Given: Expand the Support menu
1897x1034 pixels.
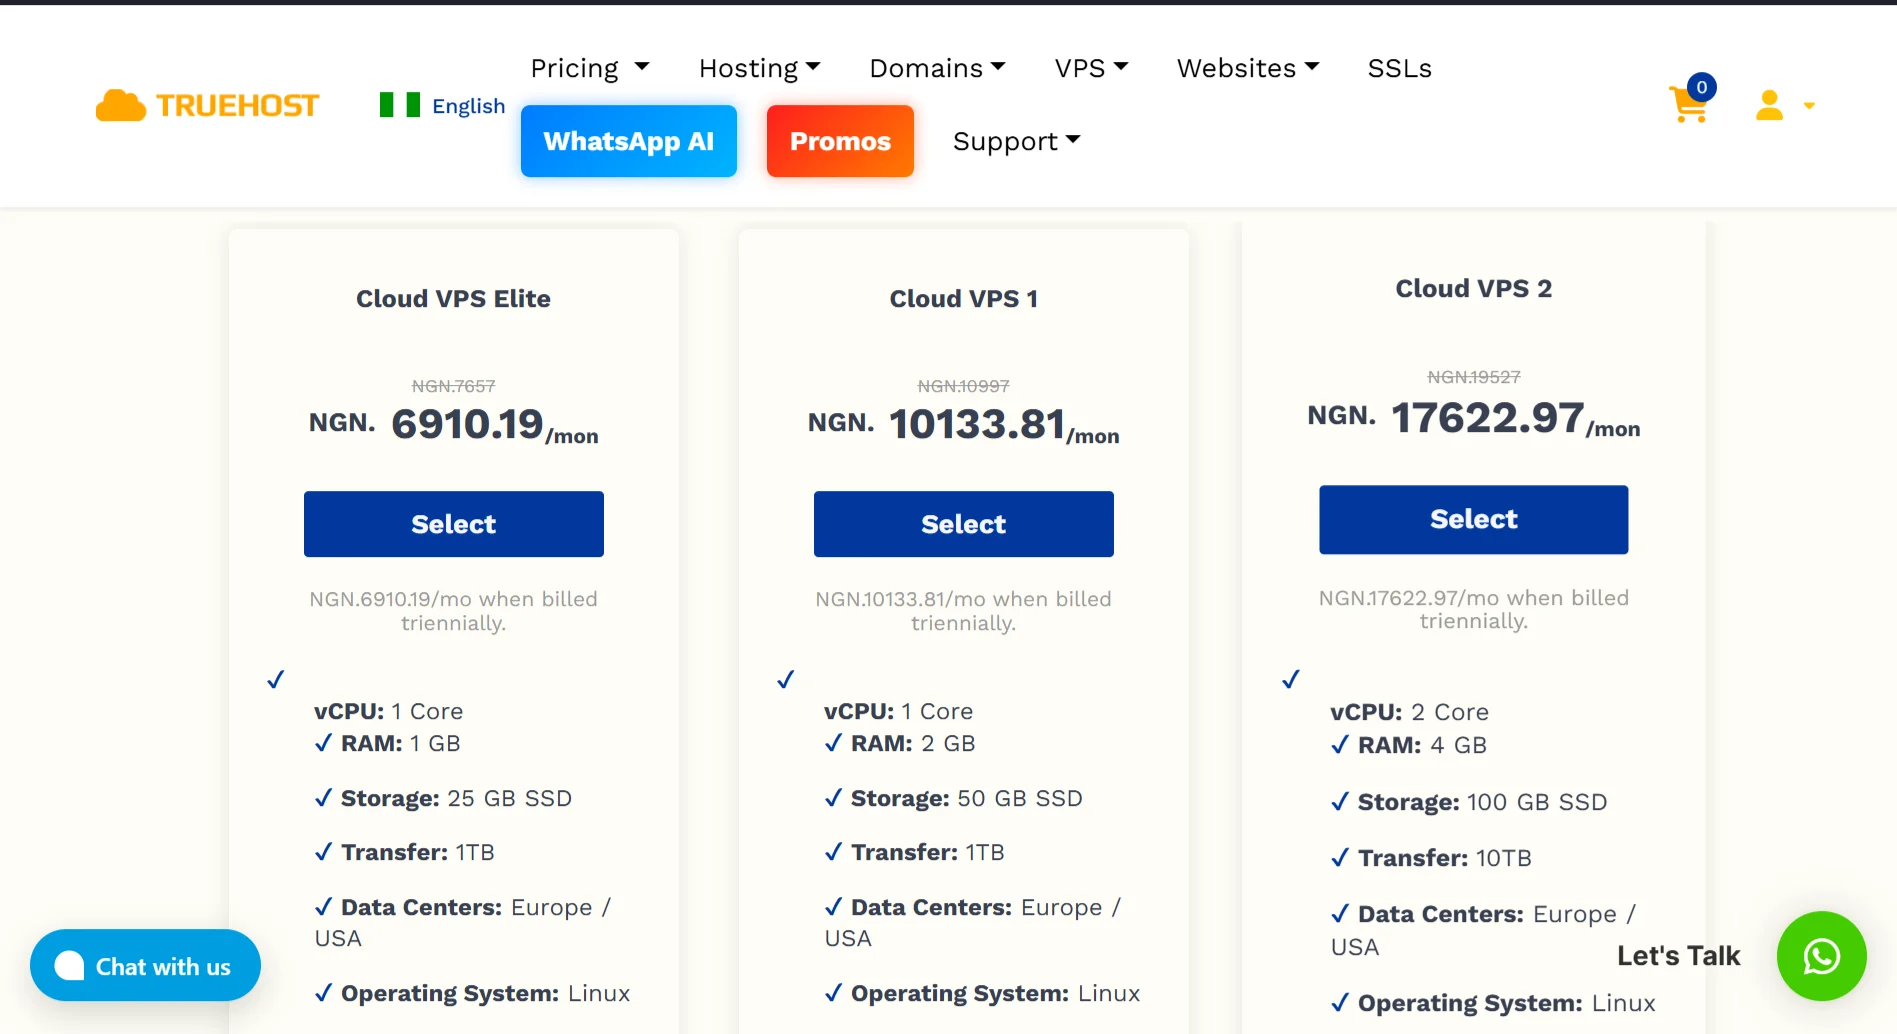Looking at the screenshot, I should (x=1016, y=141).
